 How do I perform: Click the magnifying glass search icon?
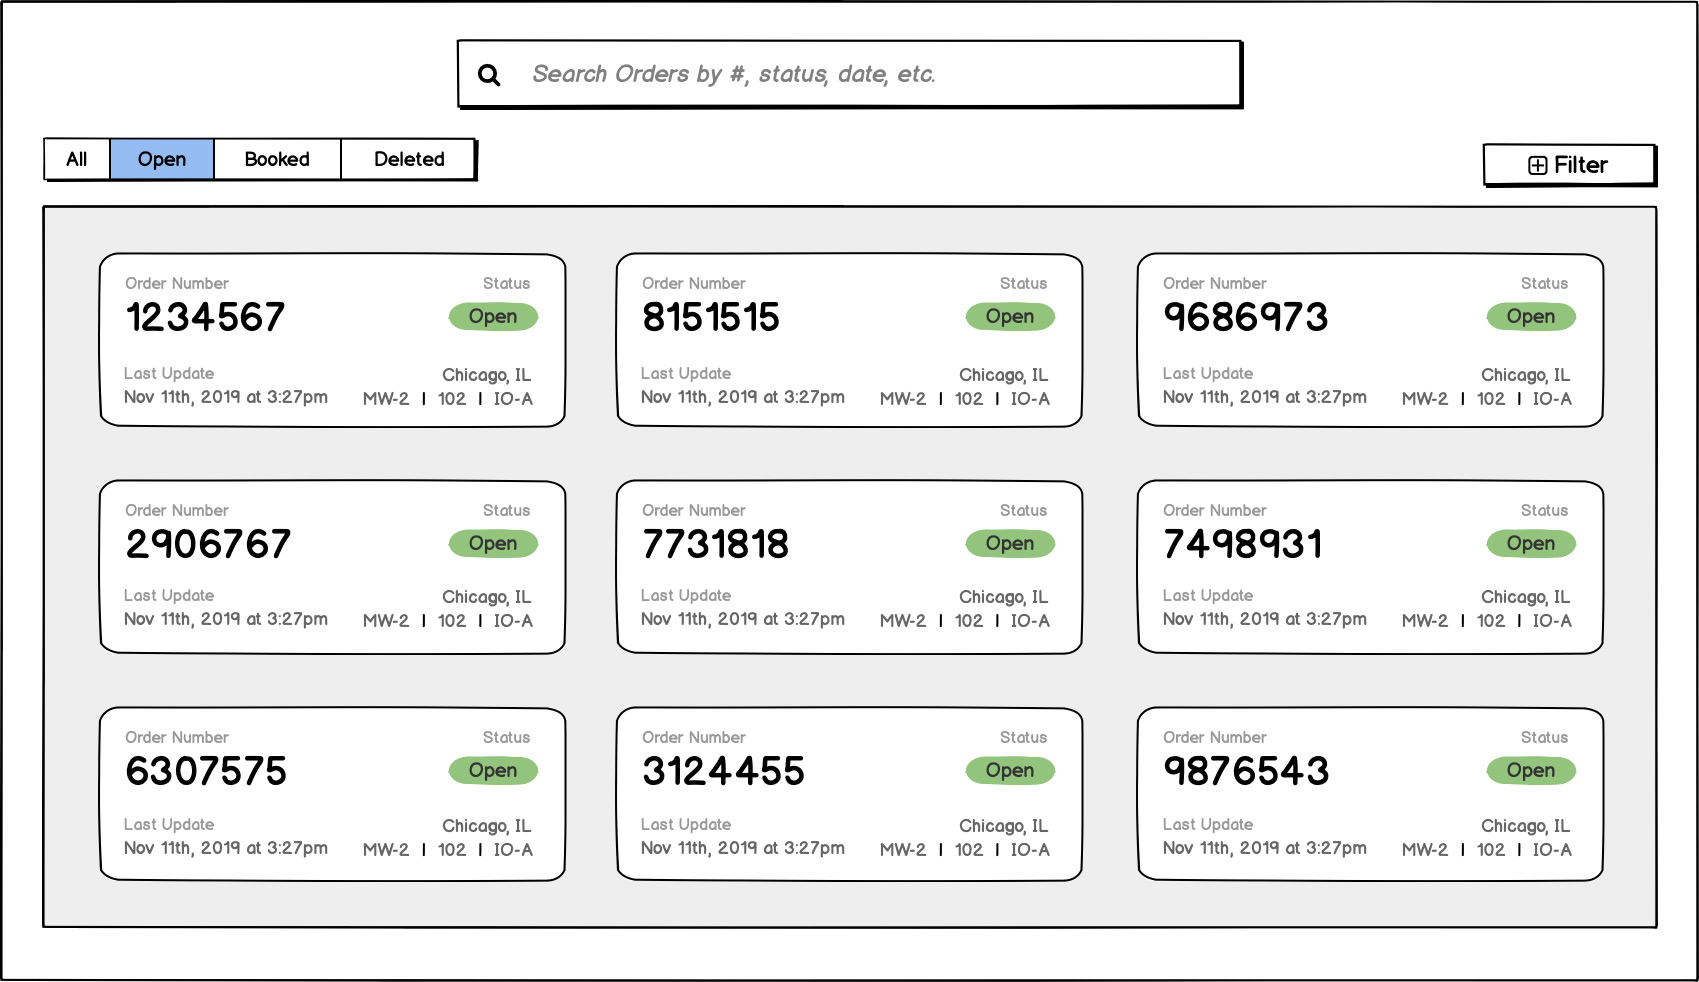click(x=489, y=75)
